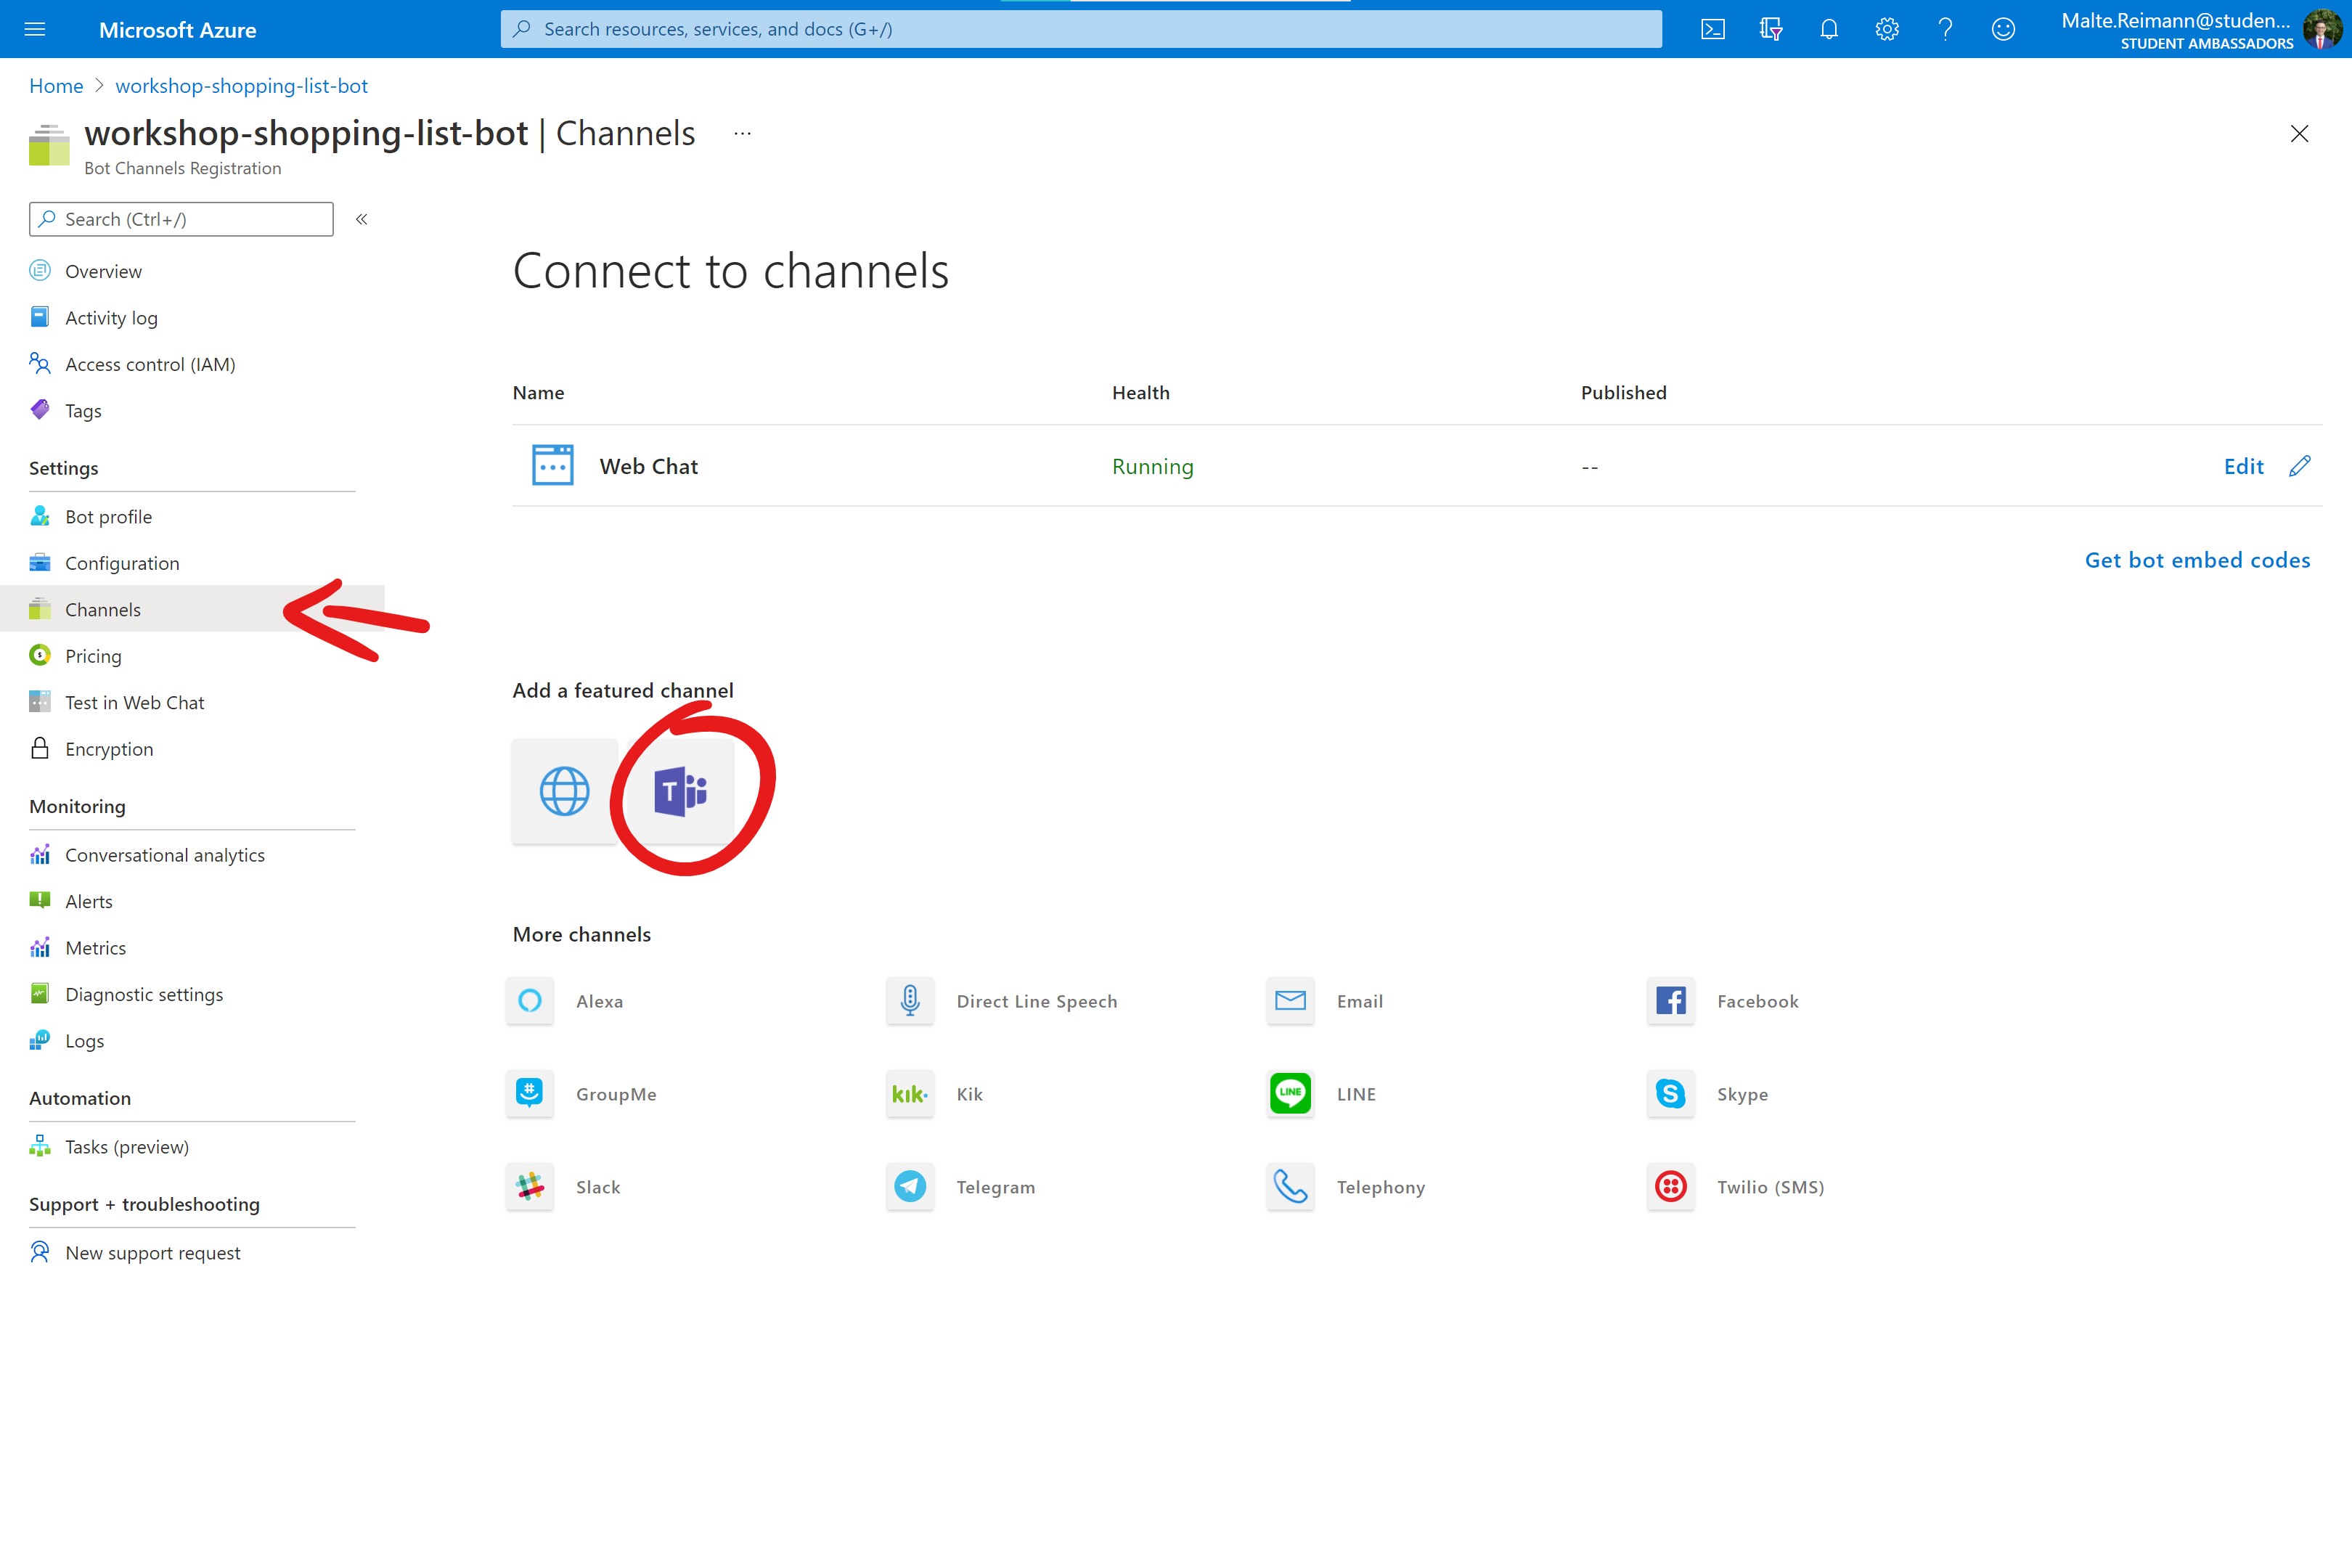Click the Alexa channel icon
The width and height of the screenshot is (2352, 1568).
click(532, 1001)
